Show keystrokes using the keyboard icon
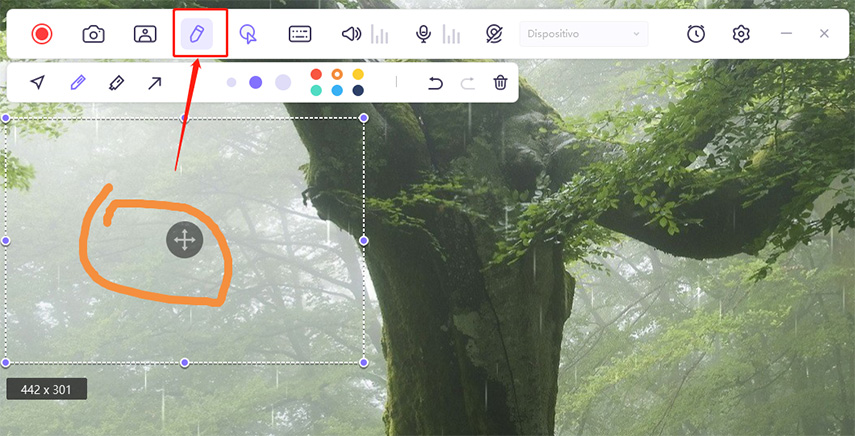 tap(300, 34)
